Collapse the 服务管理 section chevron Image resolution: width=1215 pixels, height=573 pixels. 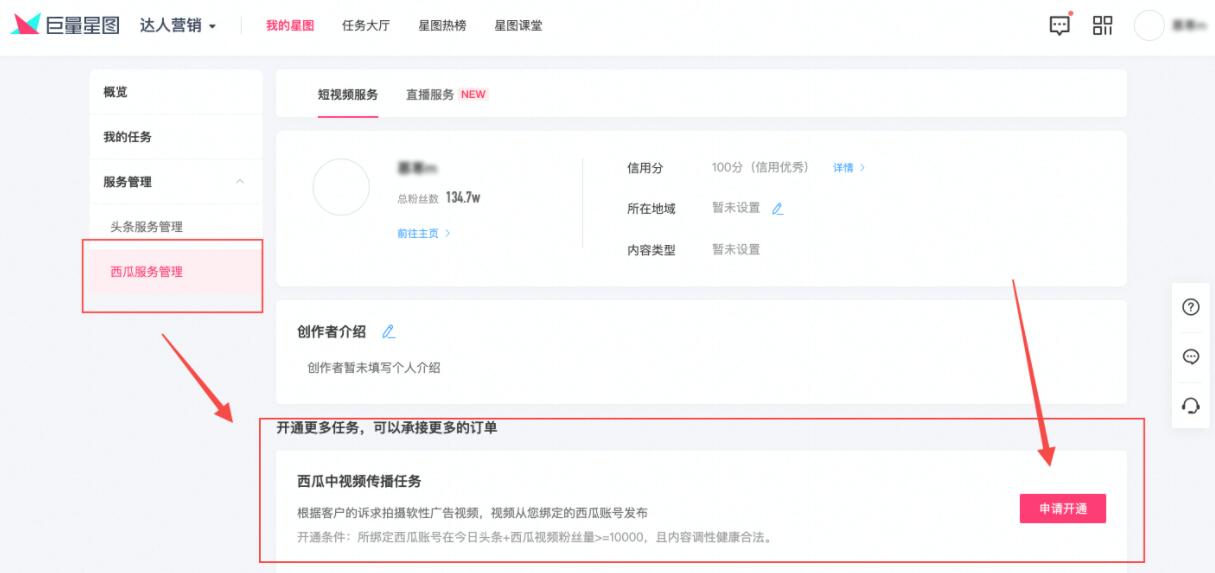point(239,182)
